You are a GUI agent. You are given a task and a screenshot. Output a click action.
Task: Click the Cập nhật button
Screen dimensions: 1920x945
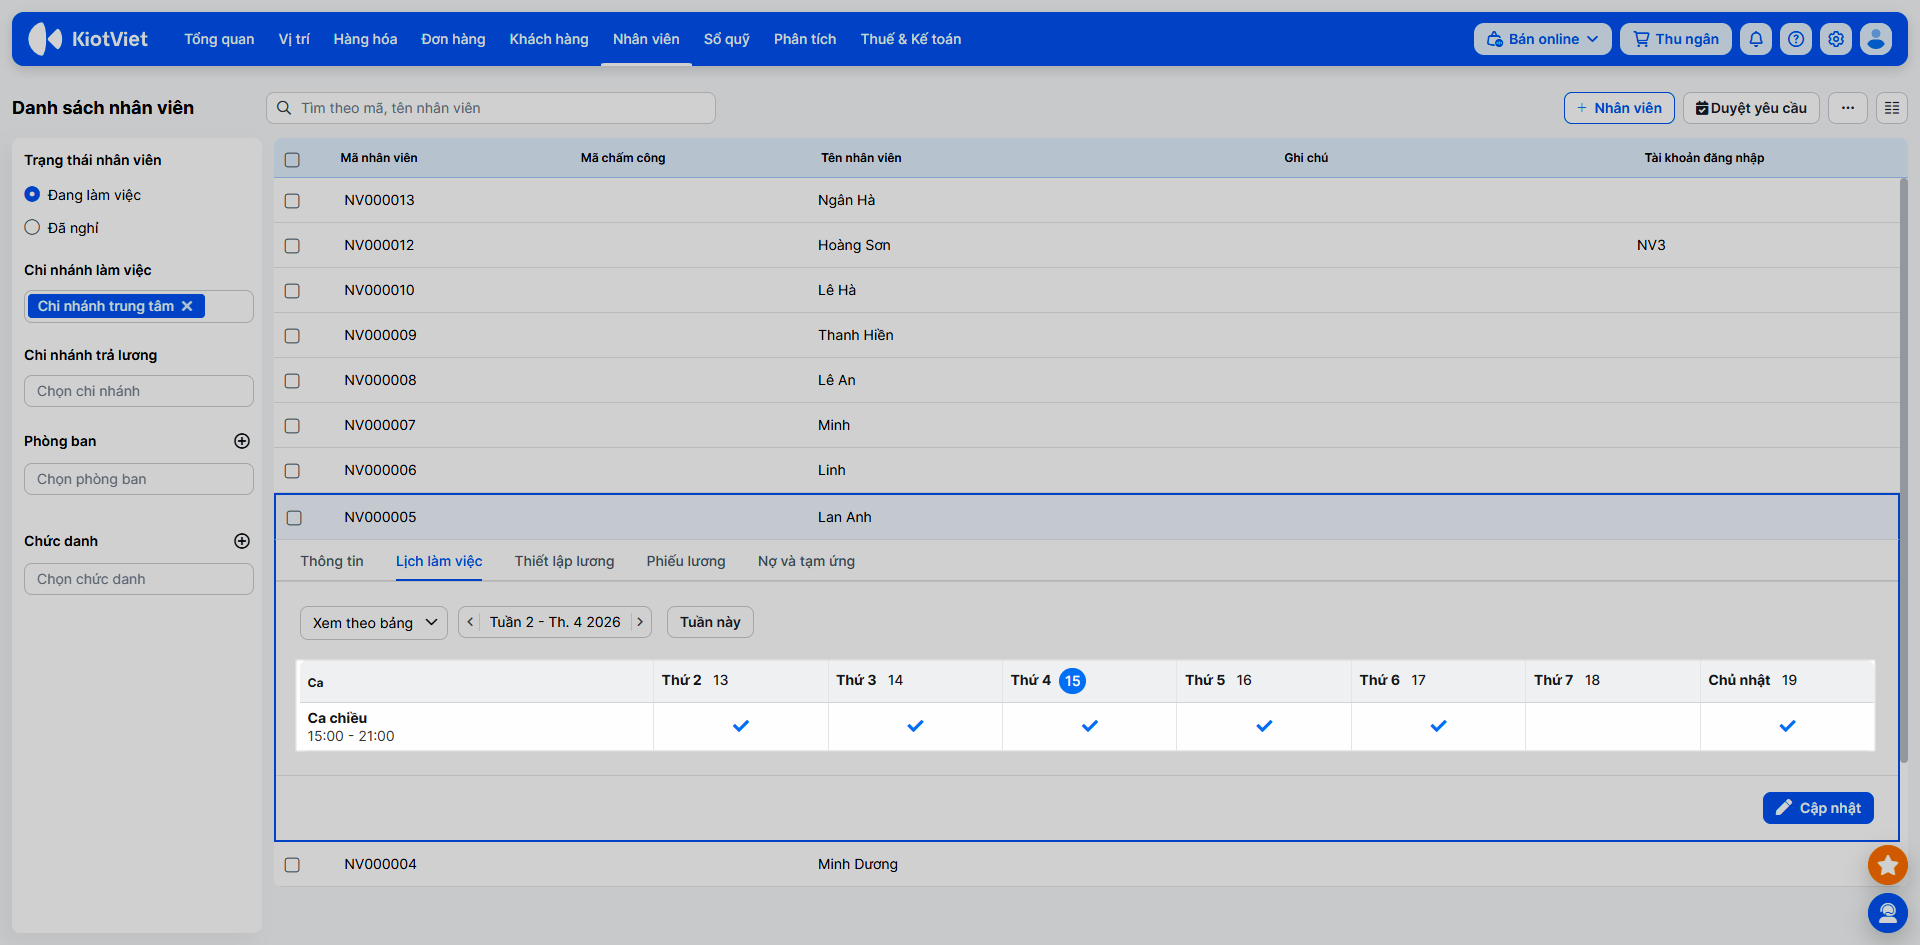point(1818,808)
